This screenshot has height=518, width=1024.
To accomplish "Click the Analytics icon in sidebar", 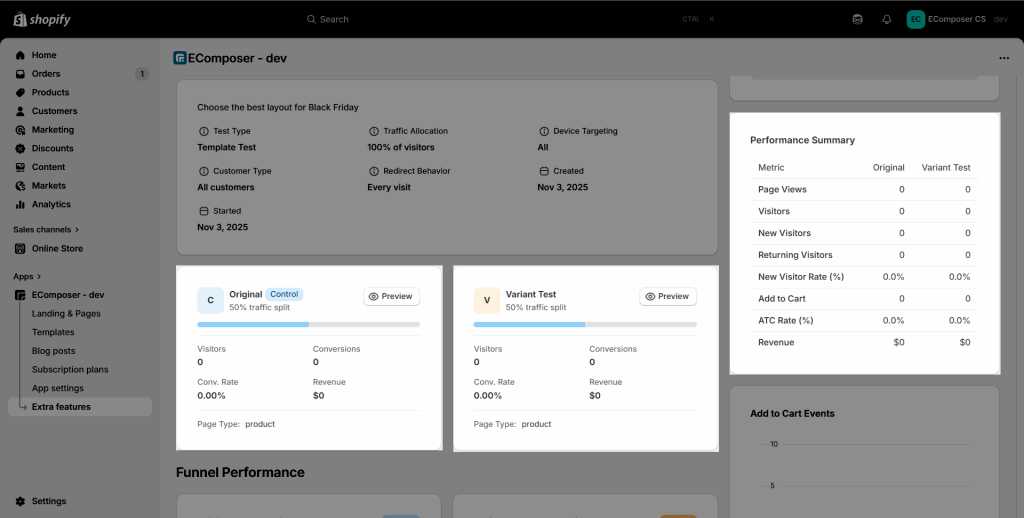I will [21, 204].
